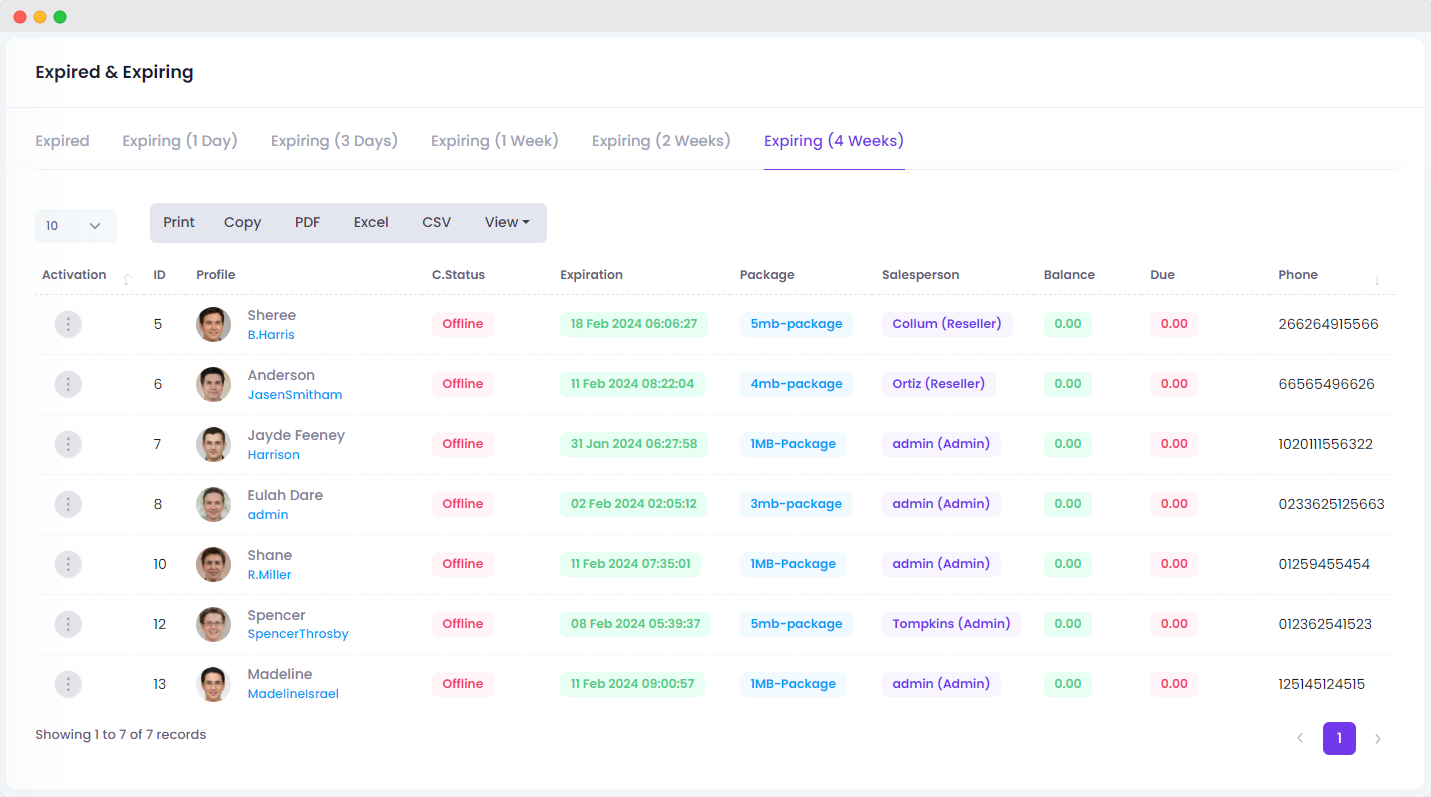Click Eulah Dare's profile avatar
1431x797 pixels.
pyautogui.click(x=213, y=504)
